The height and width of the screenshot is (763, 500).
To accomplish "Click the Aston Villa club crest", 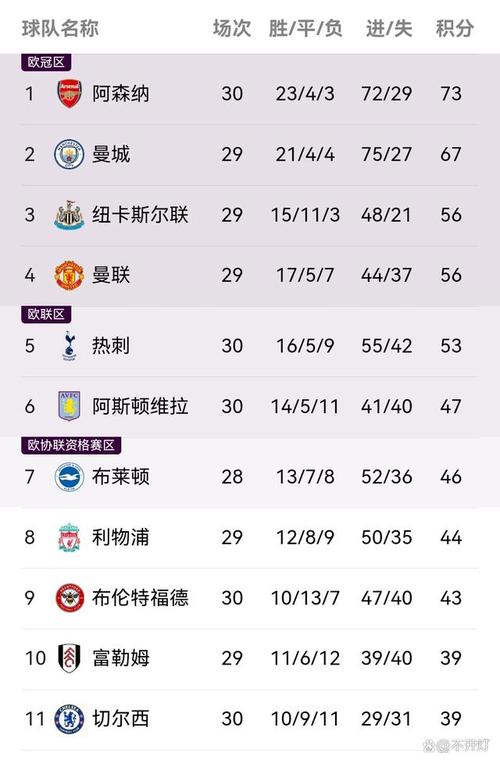I will [69, 406].
